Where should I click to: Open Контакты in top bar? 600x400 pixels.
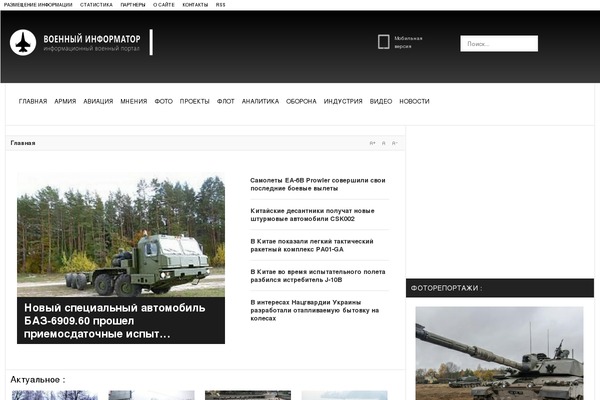click(x=195, y=5)
